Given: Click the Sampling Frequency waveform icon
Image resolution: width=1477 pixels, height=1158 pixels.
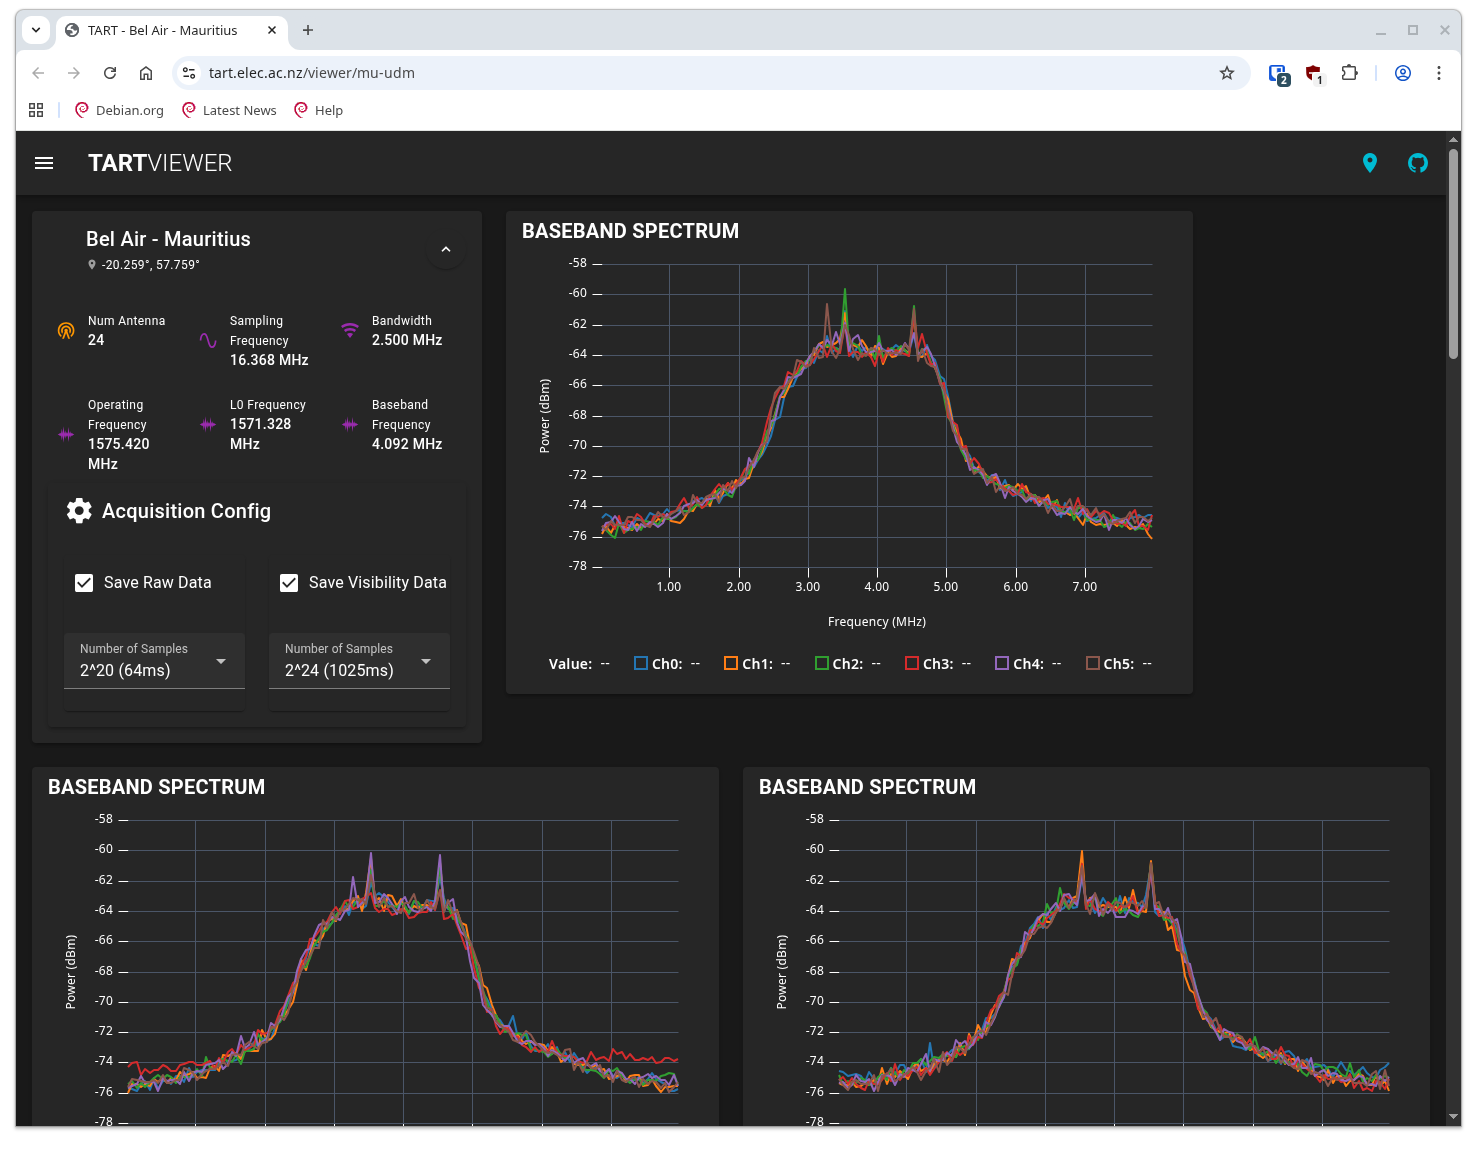Looking at the screenshot, I should coord(207,340).
